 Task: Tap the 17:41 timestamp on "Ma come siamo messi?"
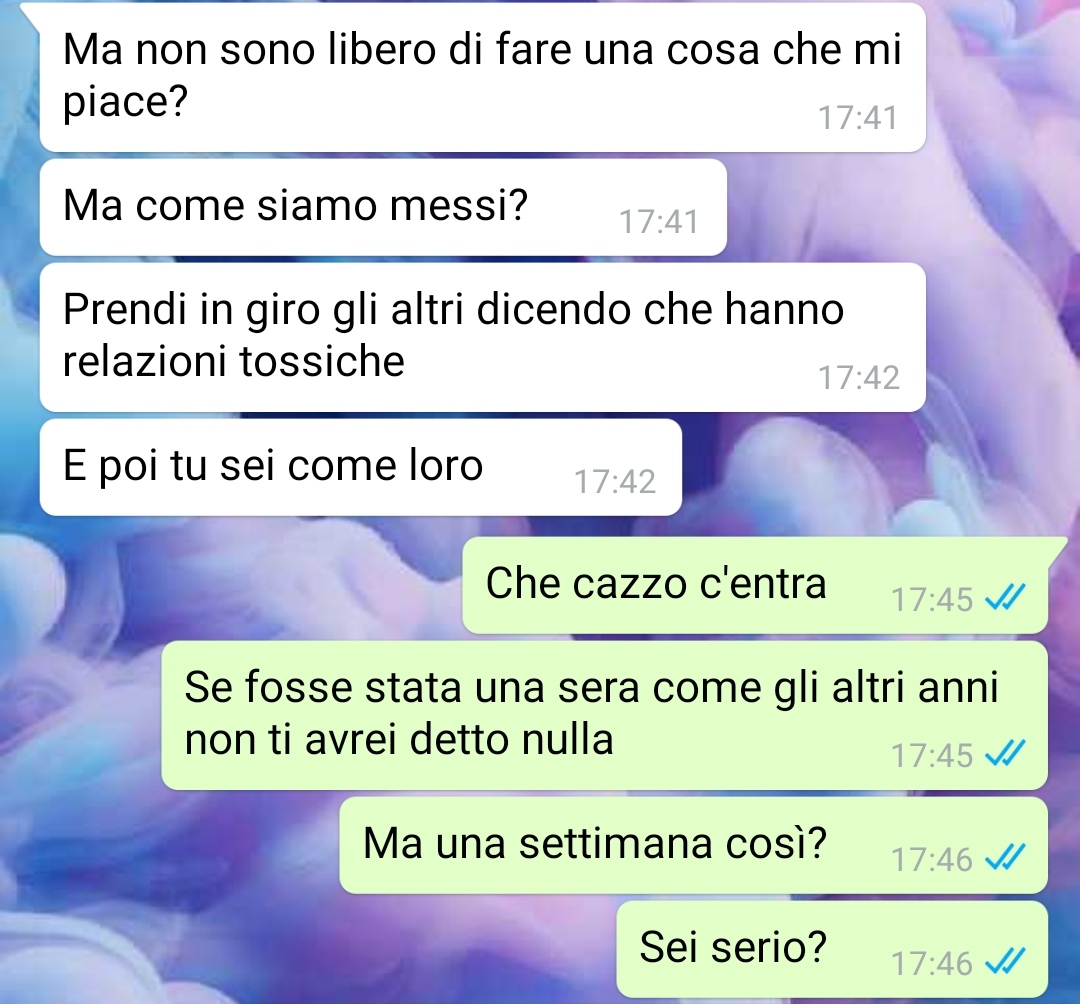point(659,222)
